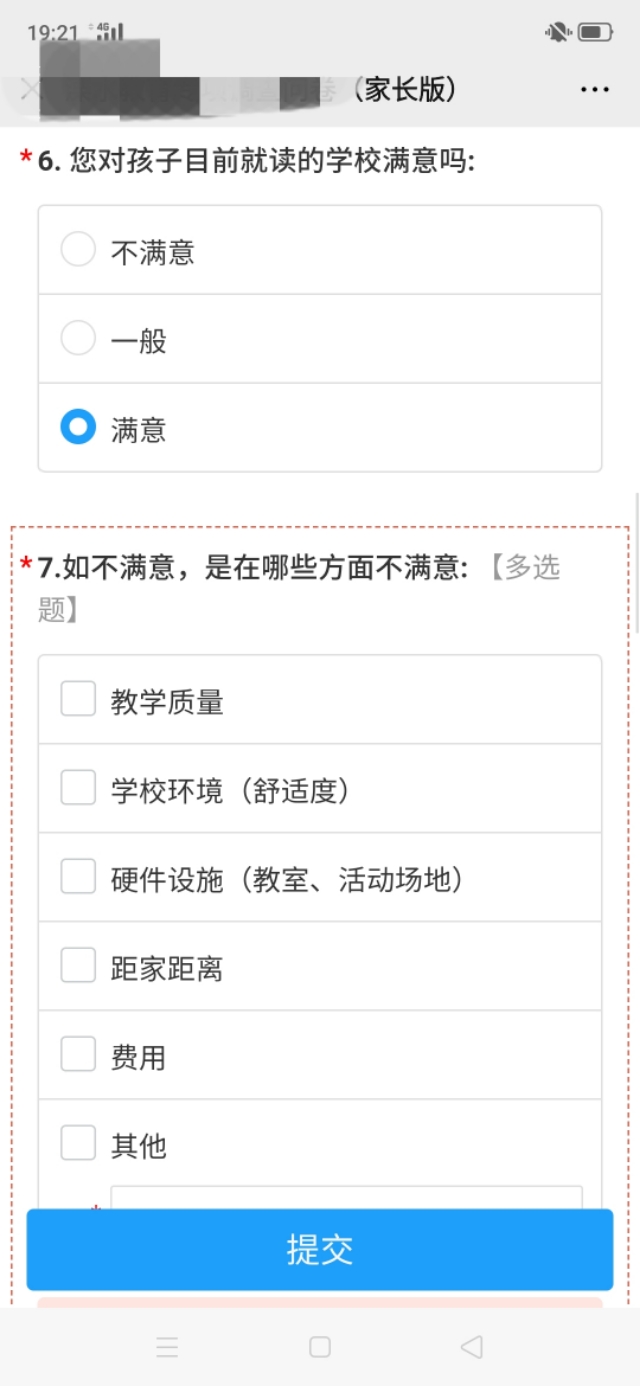Check the 学校环境（舒适度）checkbox
The image size is (640, 1386).
click(77, 787)
